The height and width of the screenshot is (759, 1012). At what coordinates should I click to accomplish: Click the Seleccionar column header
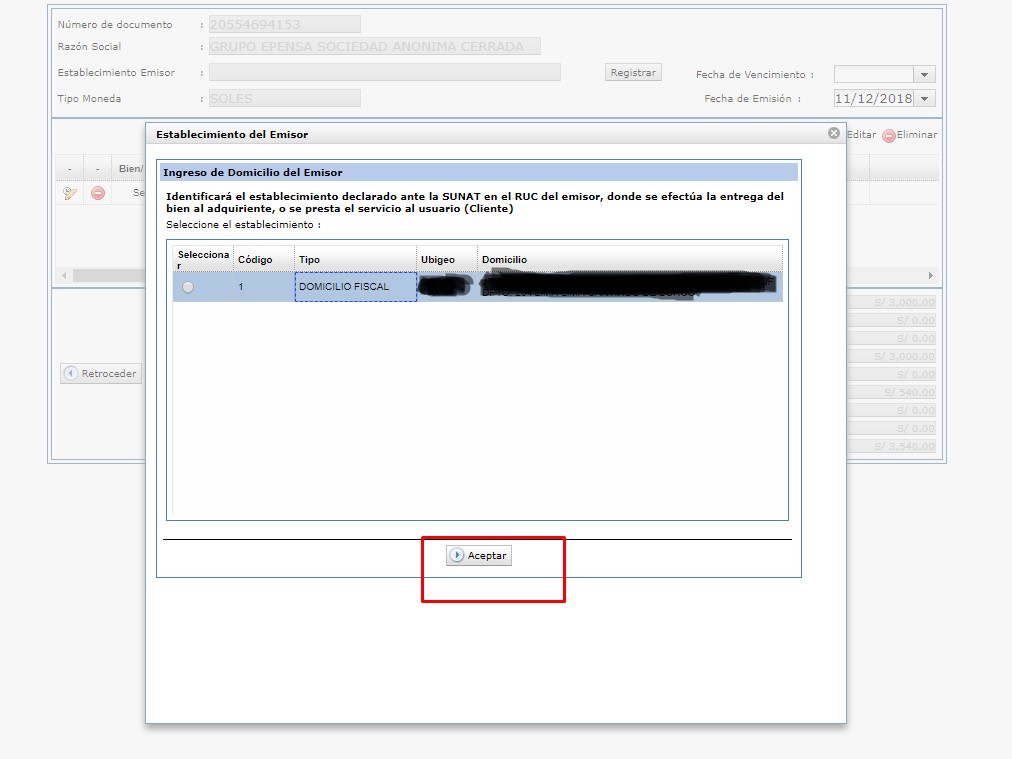click(x=203, y=259)
